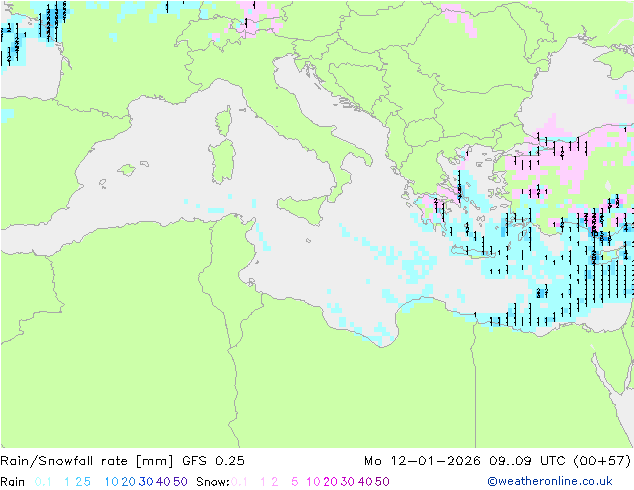Pick the Snow legend value 10

point(313,482)
